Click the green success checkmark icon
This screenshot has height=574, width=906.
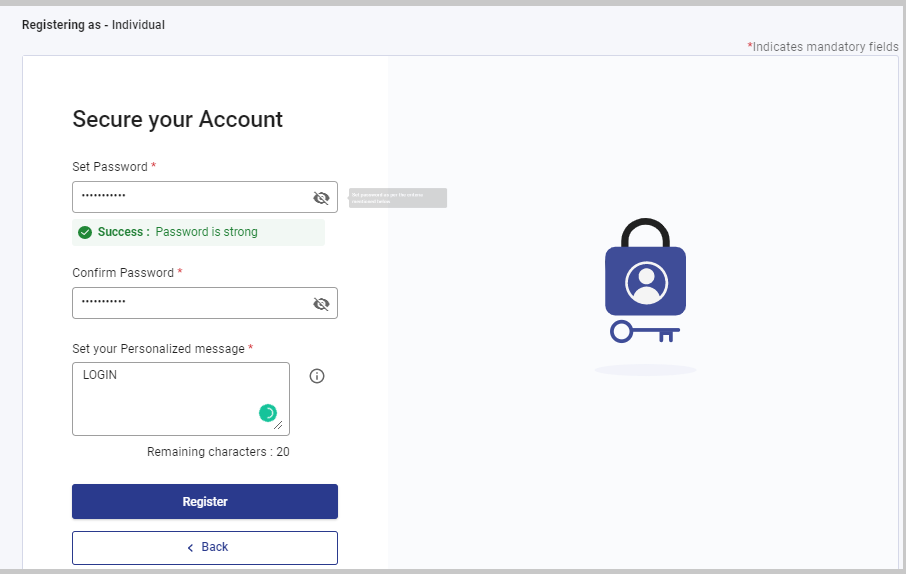[x=85, y=232]
